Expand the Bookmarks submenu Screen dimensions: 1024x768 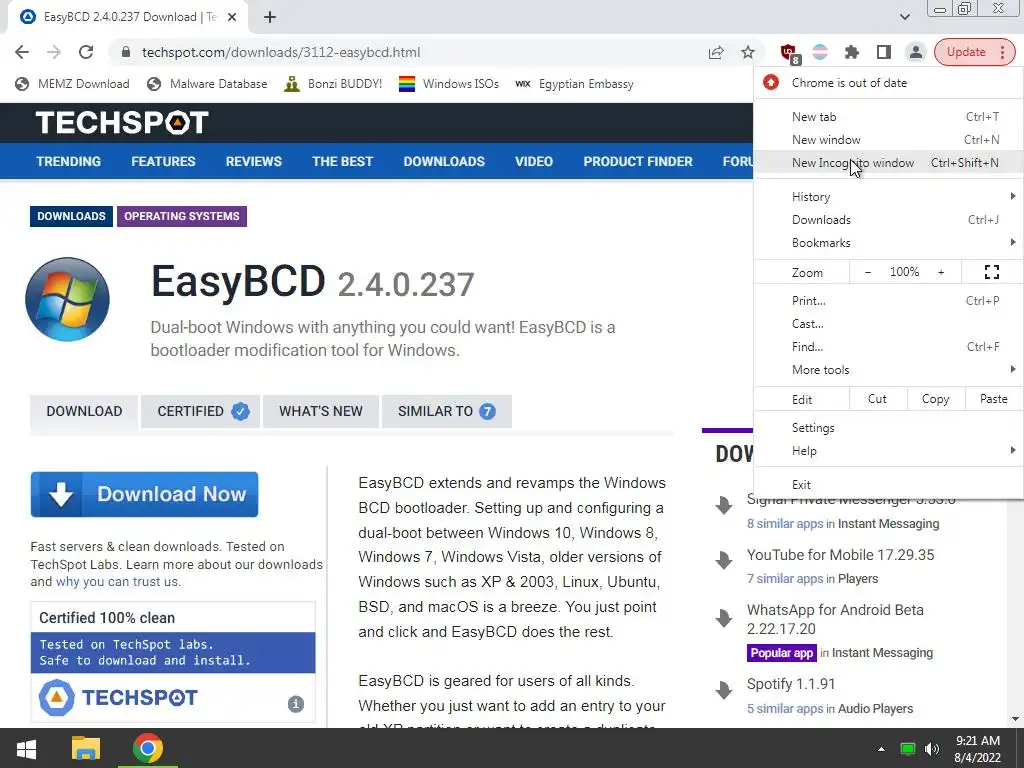click(888, 243)
